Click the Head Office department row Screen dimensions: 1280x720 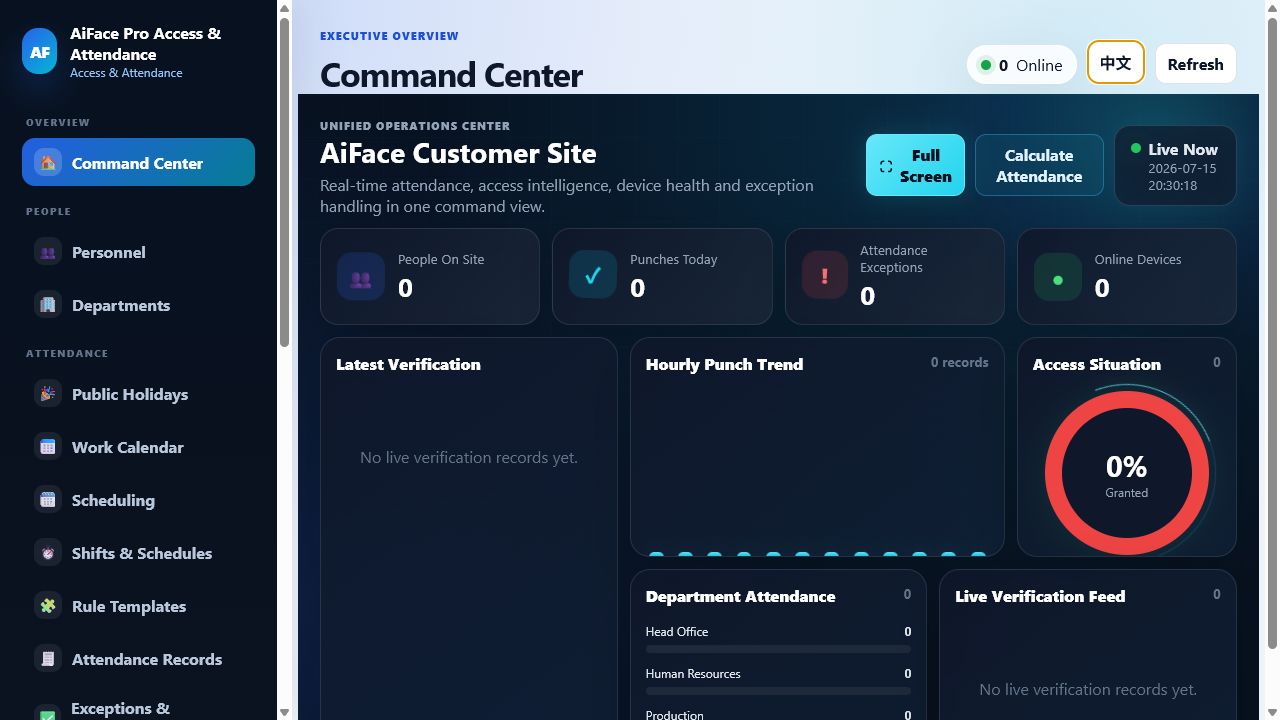pyautogui.click(x=778, y=640)
